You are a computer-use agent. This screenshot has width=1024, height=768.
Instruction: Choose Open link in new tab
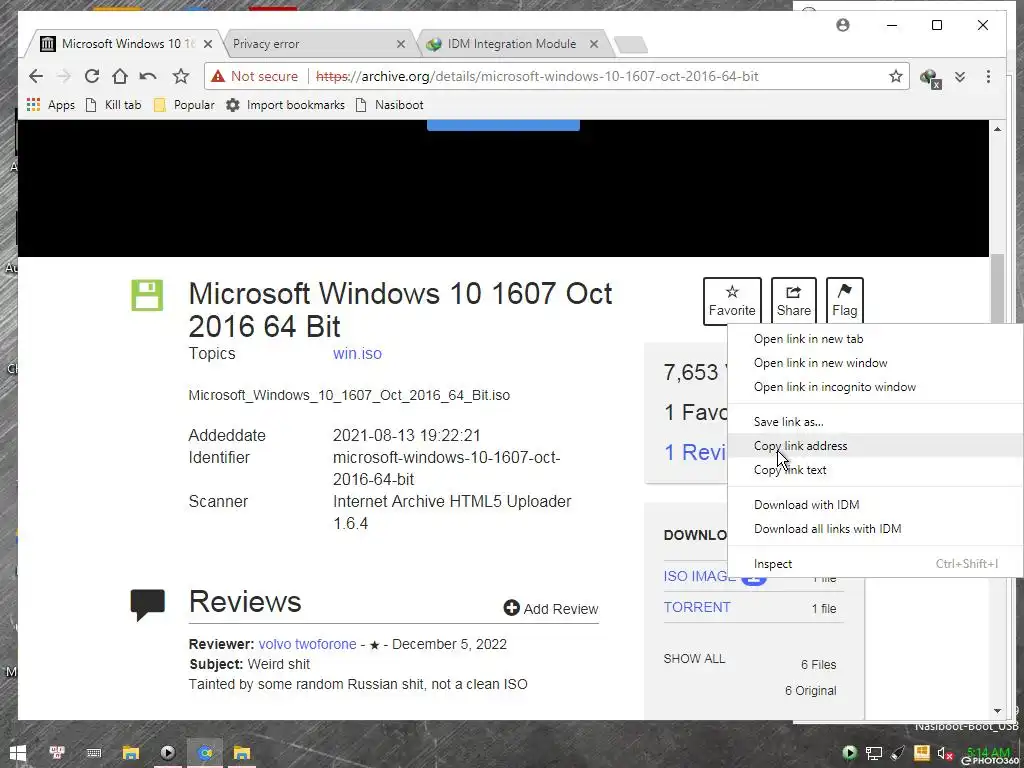pyautogui.click(x=875, y=339)
